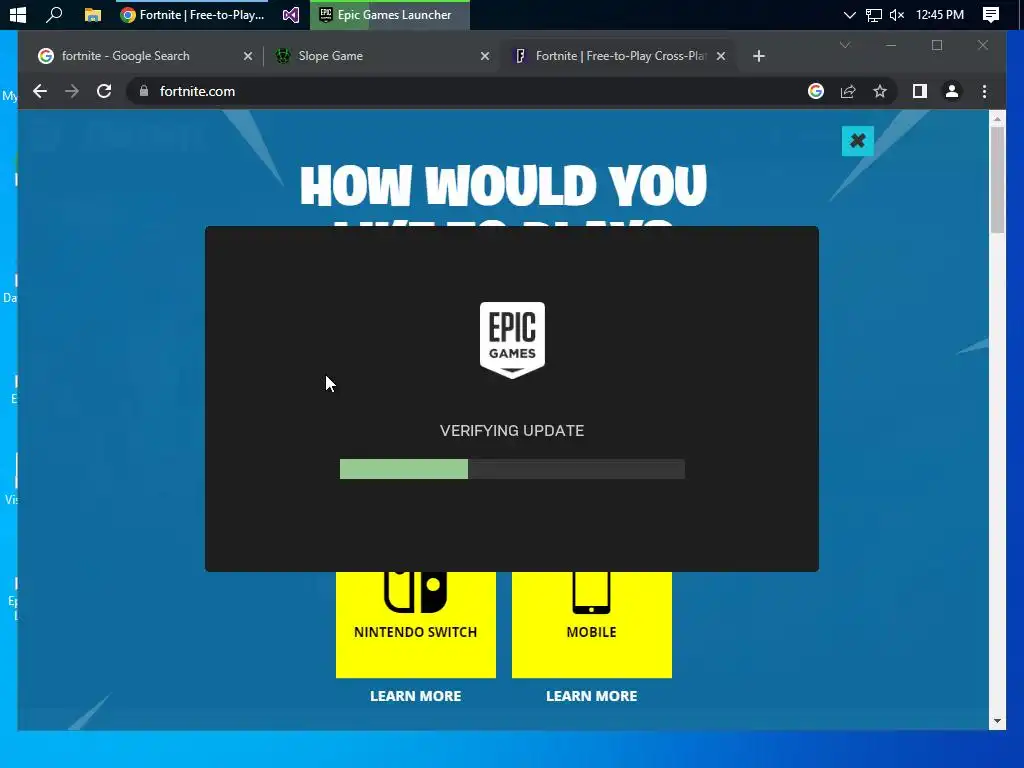Viewport: 1024px width, 768px height.
Task: Switch to Chrome Fortnite taskbar button
Action: [193, 14]
